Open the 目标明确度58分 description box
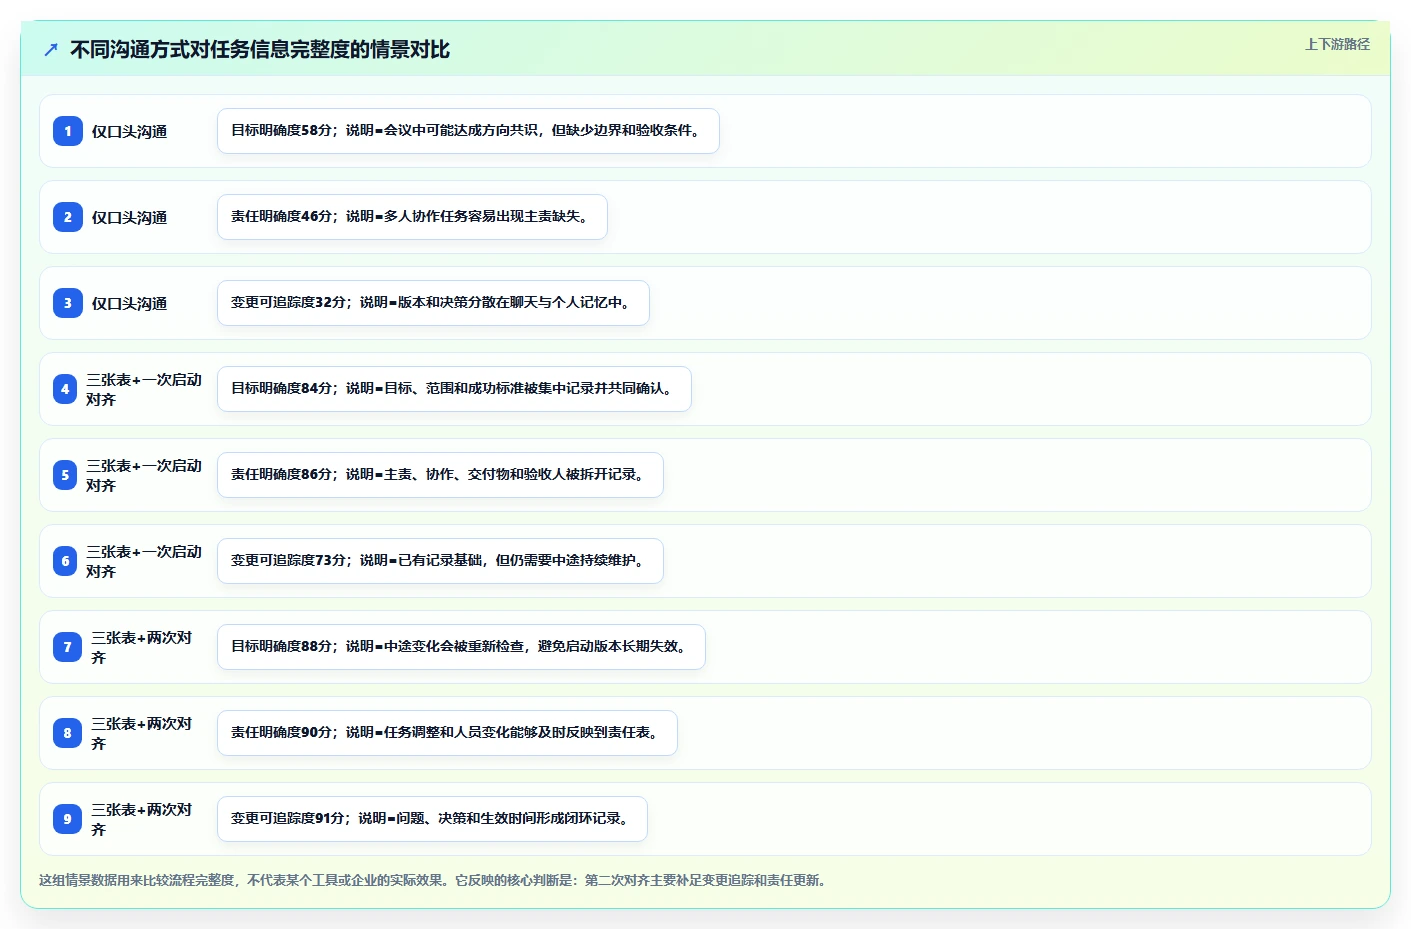Screen dimensions: 1411x929 click(x=468, y=131)
